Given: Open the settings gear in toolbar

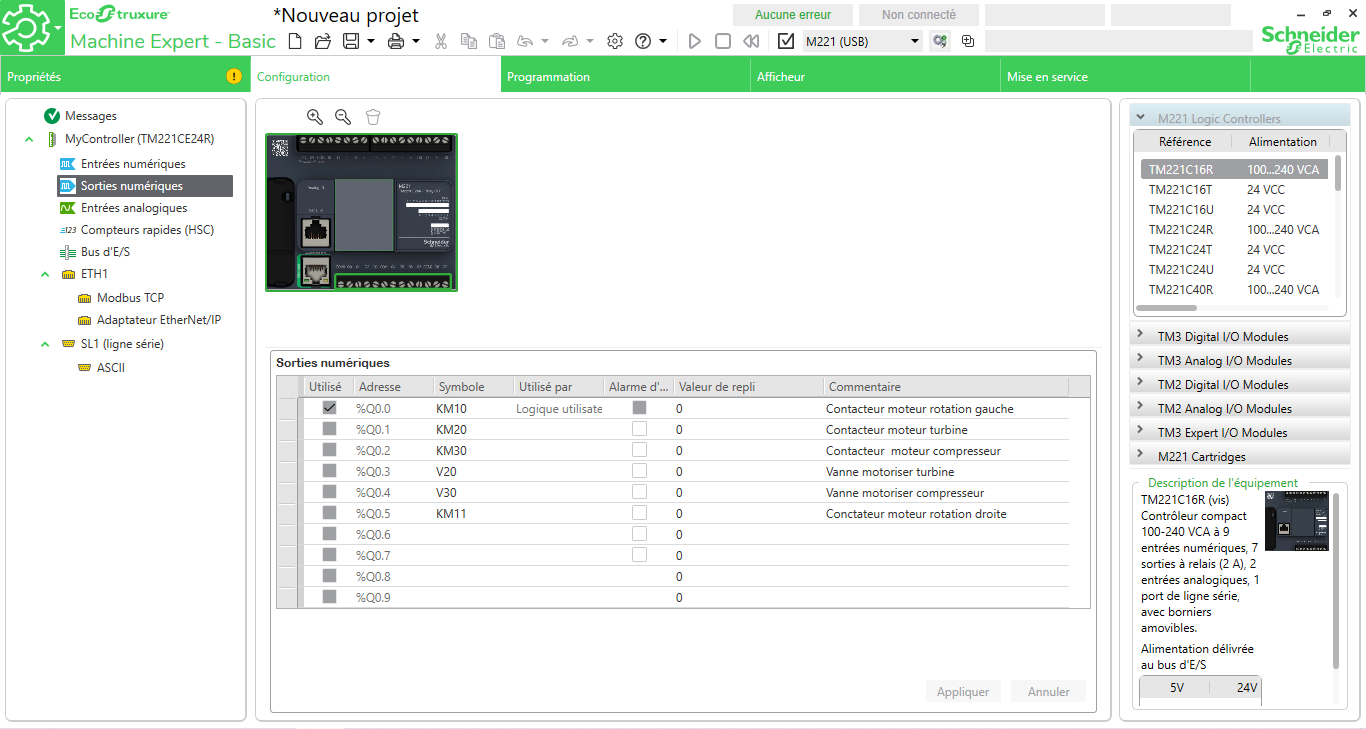Looking at the screenshot, I should 615,41.
